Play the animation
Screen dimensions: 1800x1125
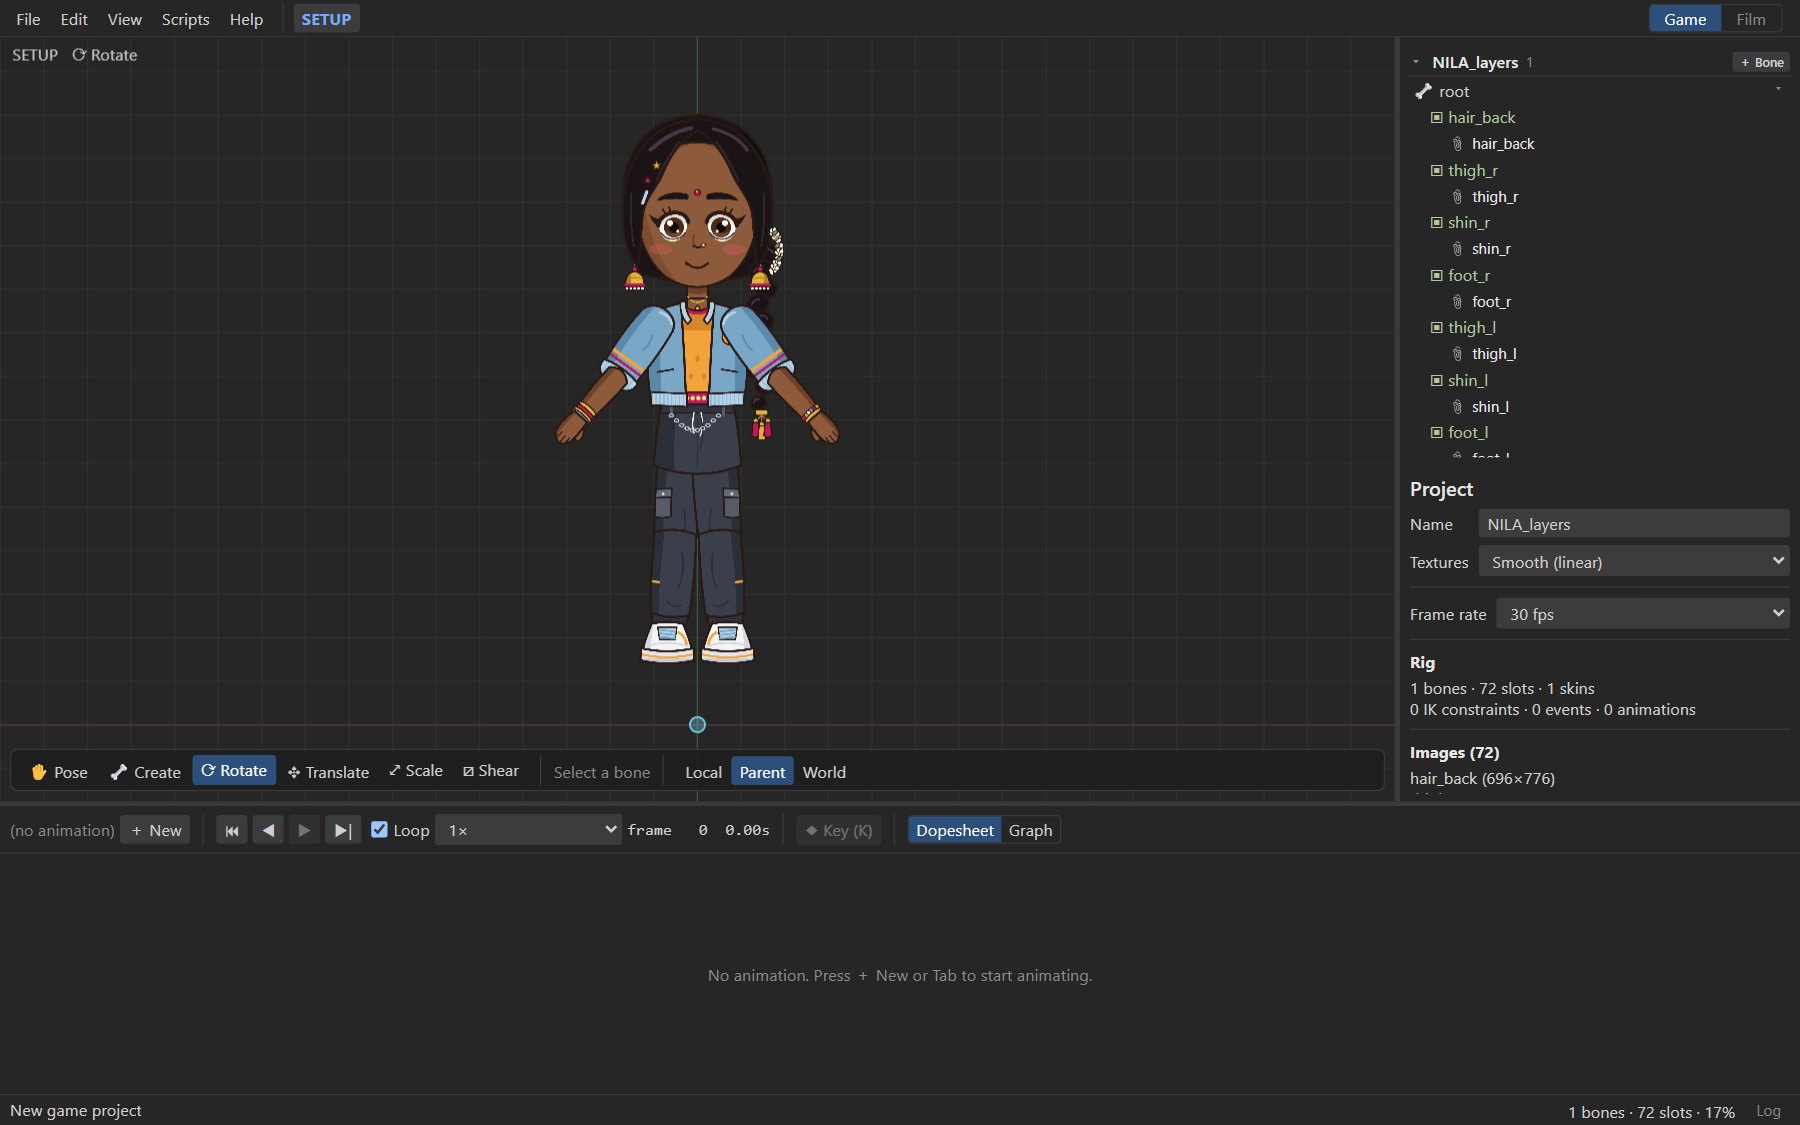pos(304,830)
